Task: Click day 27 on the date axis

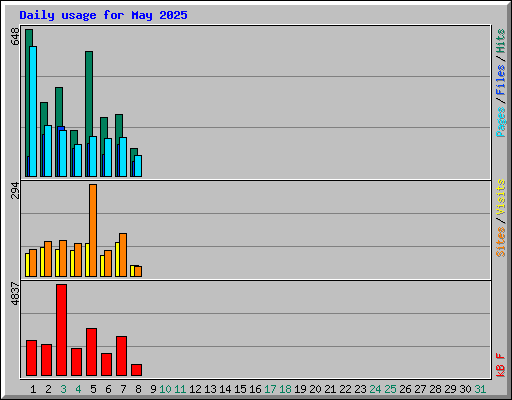Action: (420, 389)
